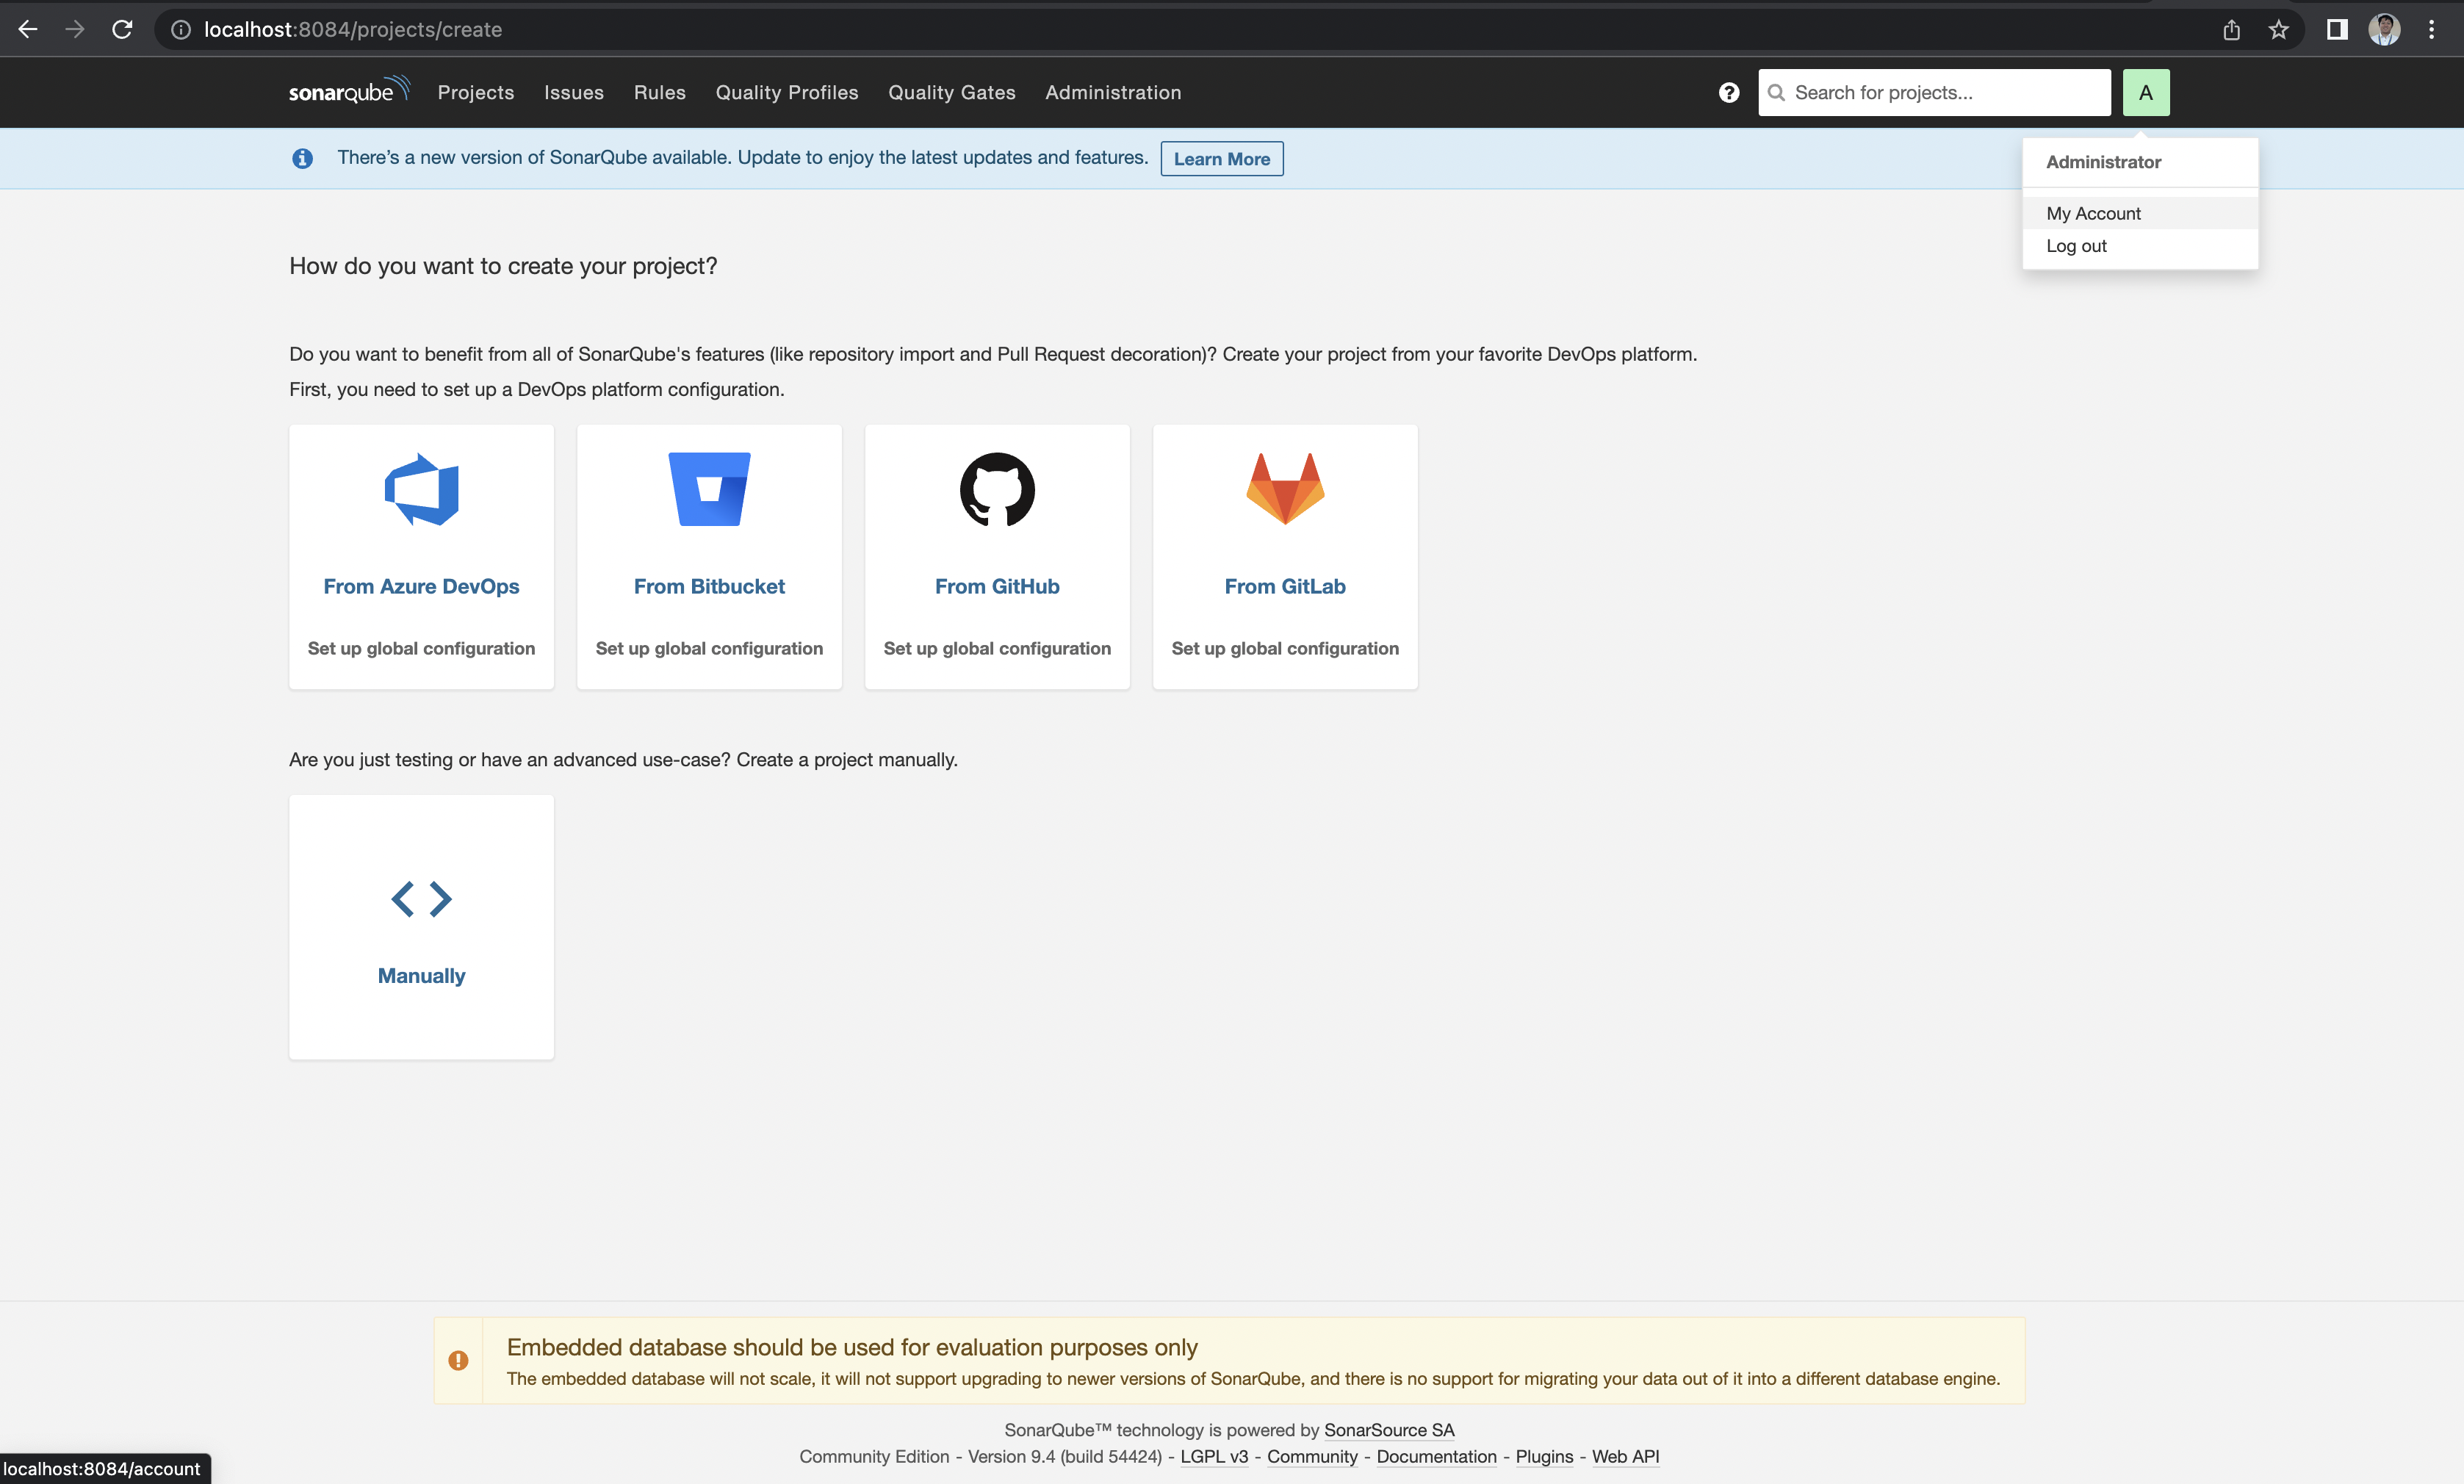Select My Account from user dropdown
Screen dimensions: 2464x1484
(x=2140, y=213)
